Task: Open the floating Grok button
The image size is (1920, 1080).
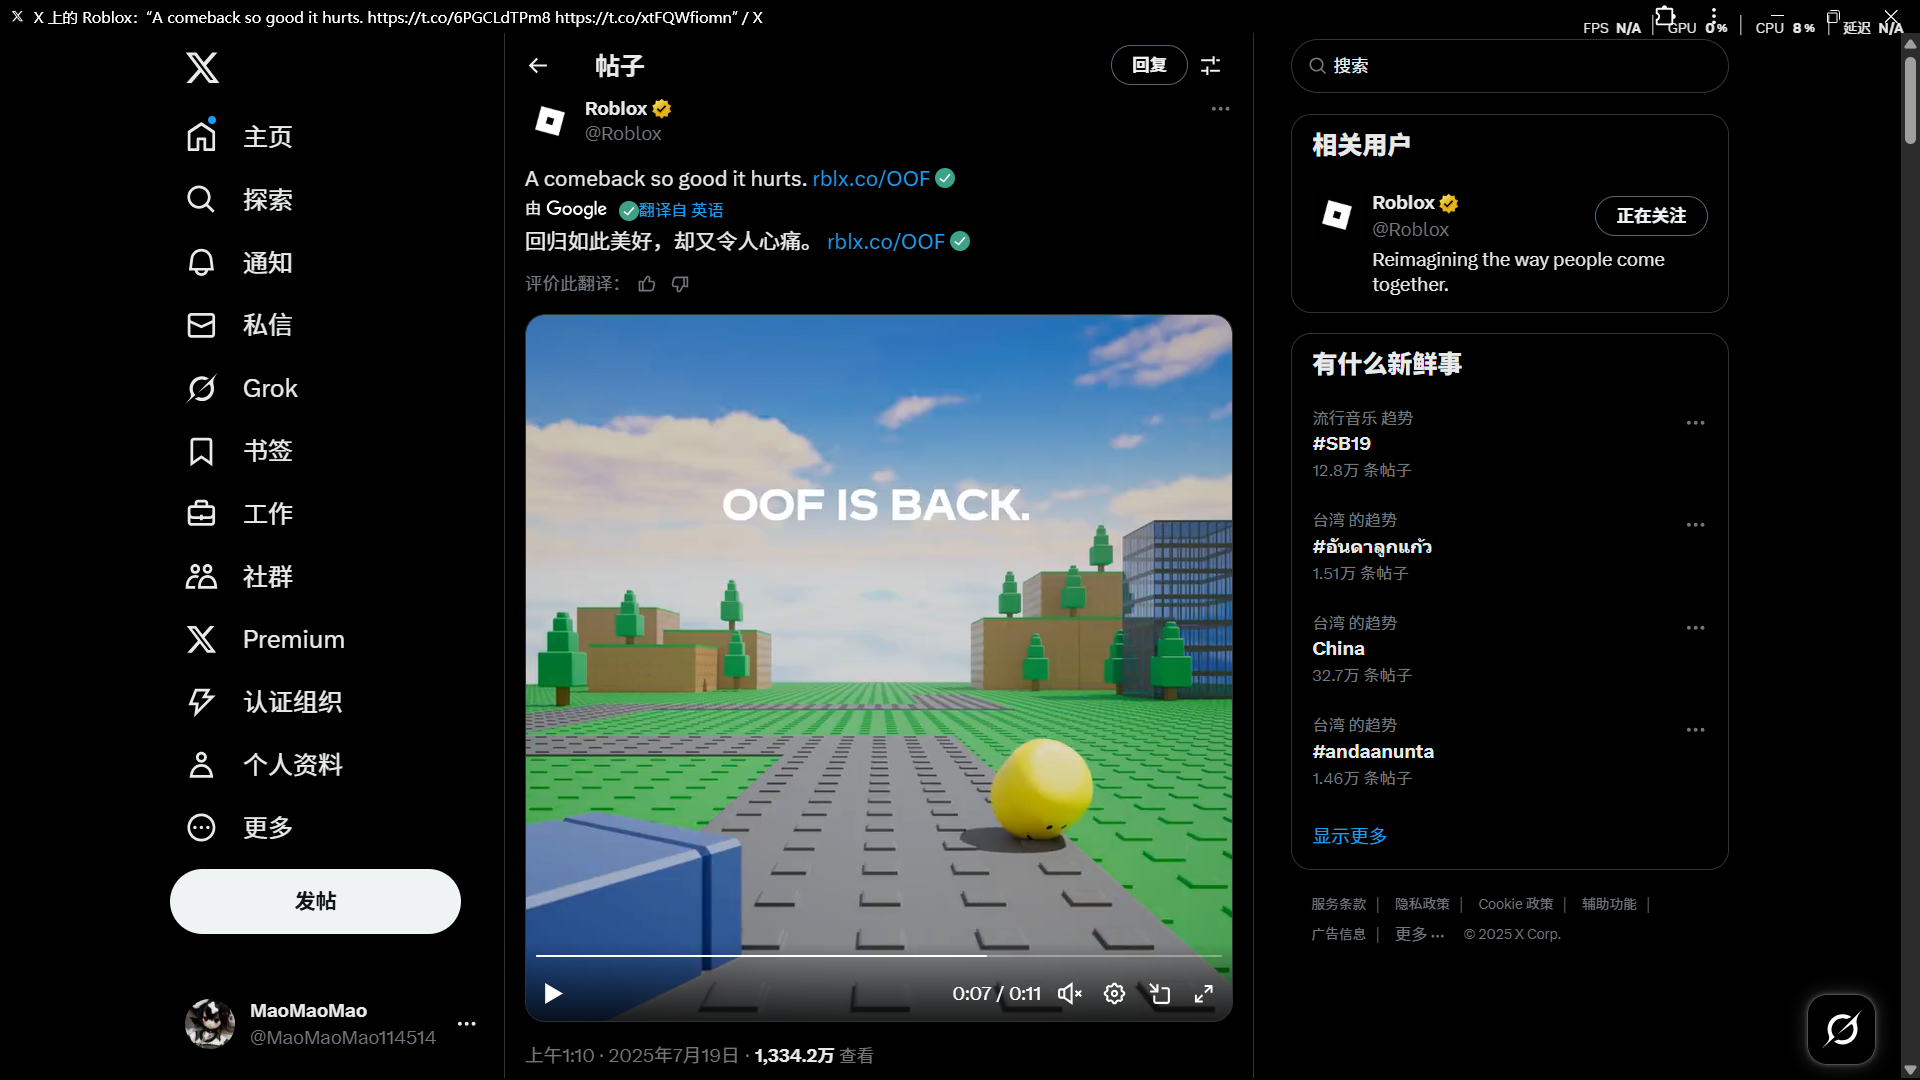Action: coord(1841,1029)
